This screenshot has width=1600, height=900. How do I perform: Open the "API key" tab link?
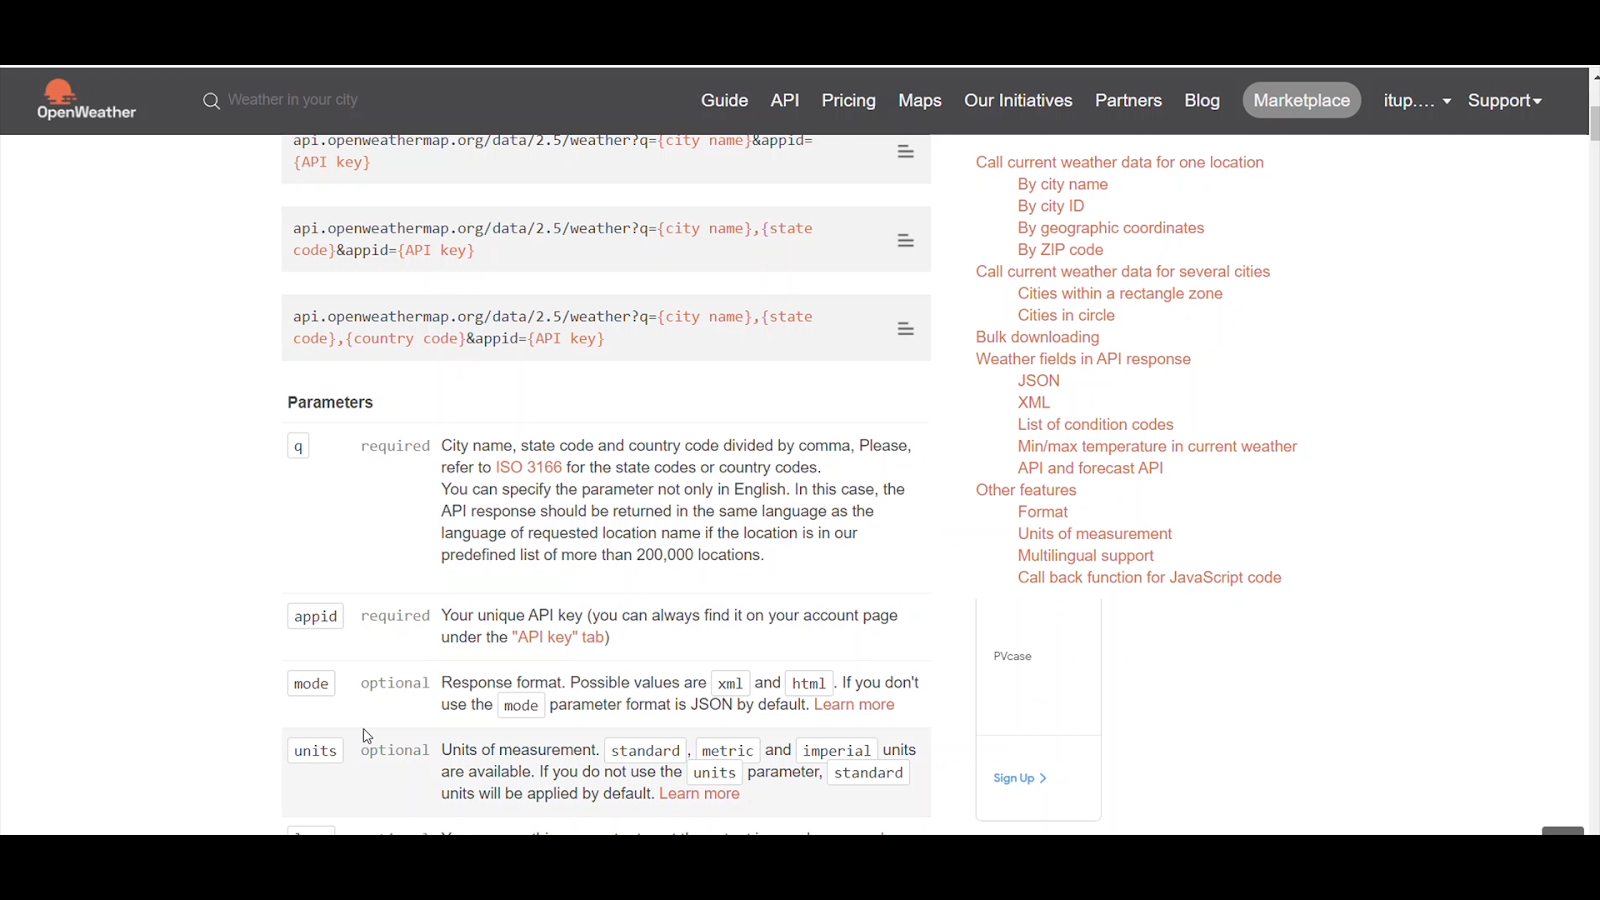coord(558,638)
